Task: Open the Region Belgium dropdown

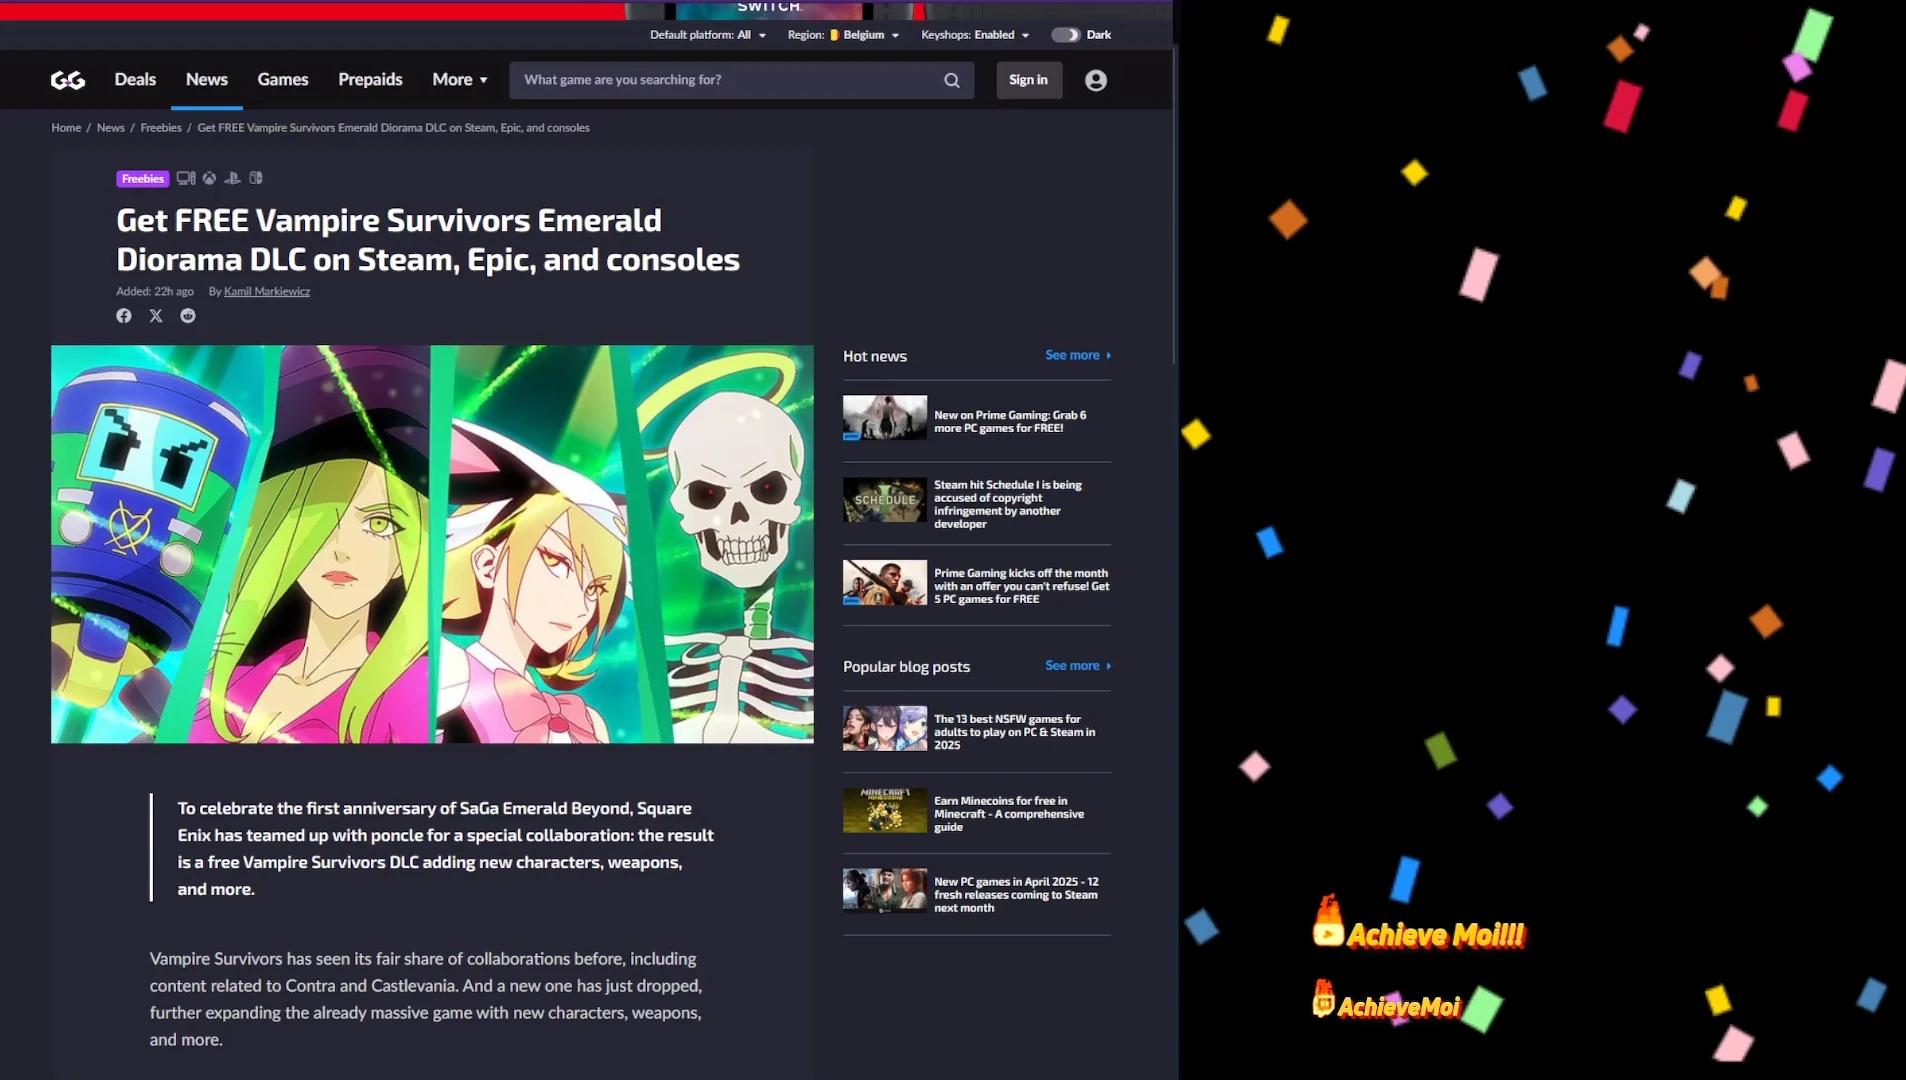Action: (844, 35)
